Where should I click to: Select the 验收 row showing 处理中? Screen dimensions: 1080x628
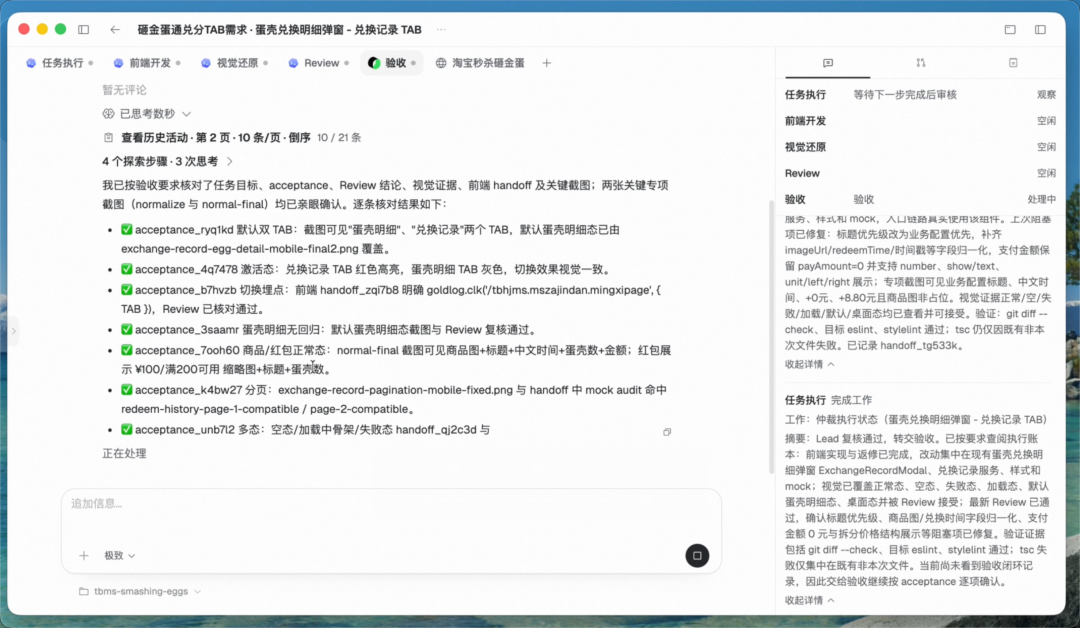click(920, 200)
